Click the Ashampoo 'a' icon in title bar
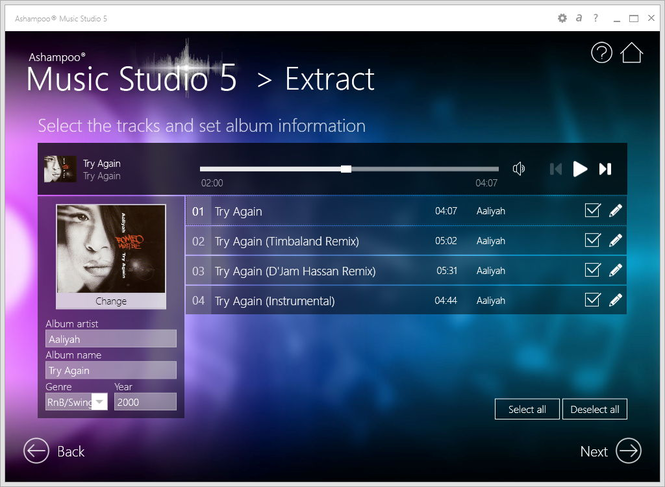The height and width of the screenshot is (487, 665). tap(579, 18)
